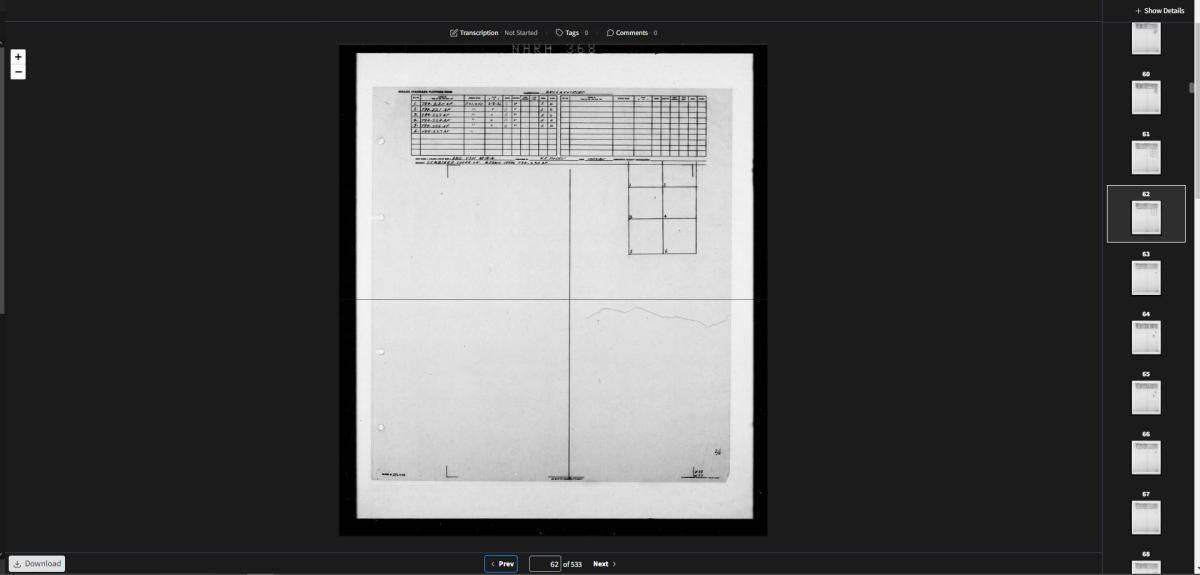Advance to the Next page
This screenshot has width=1200, height=575.
click(x=604, y=564)
